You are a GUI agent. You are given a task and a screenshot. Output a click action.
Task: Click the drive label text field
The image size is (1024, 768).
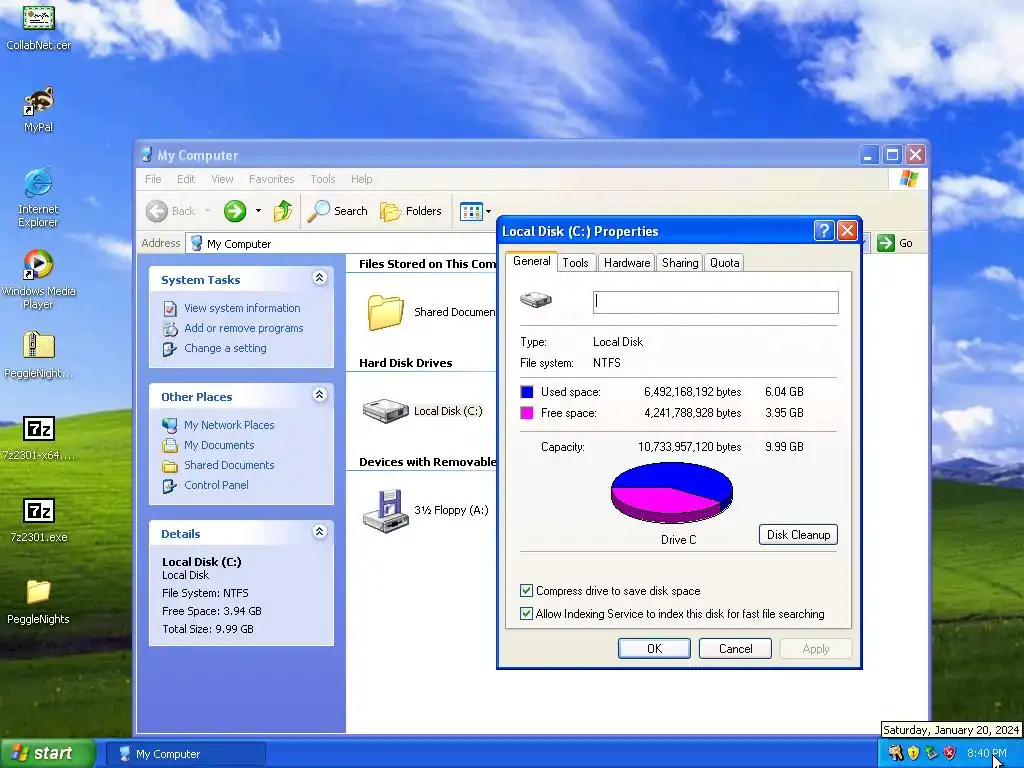pyautogui.click(x=716, y=302)
